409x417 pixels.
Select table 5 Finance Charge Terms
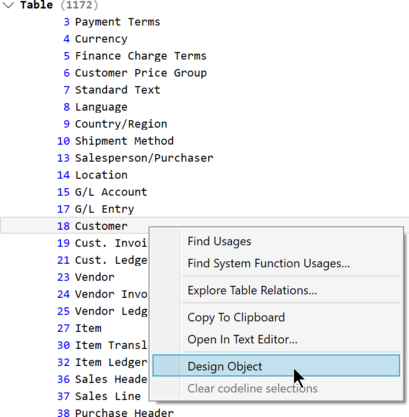tap(135, 56)
